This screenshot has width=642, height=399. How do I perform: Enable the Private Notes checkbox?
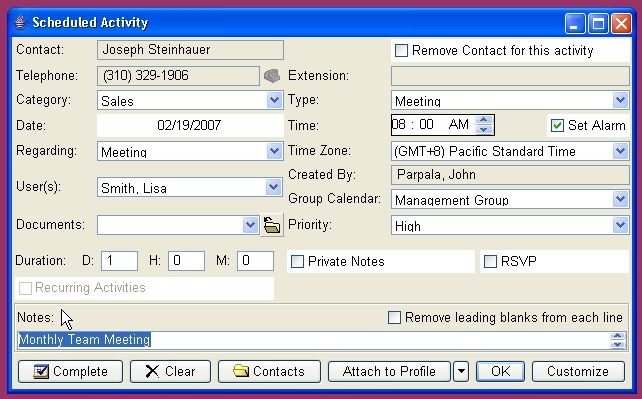pyautogui.click(x=297, y=261)
